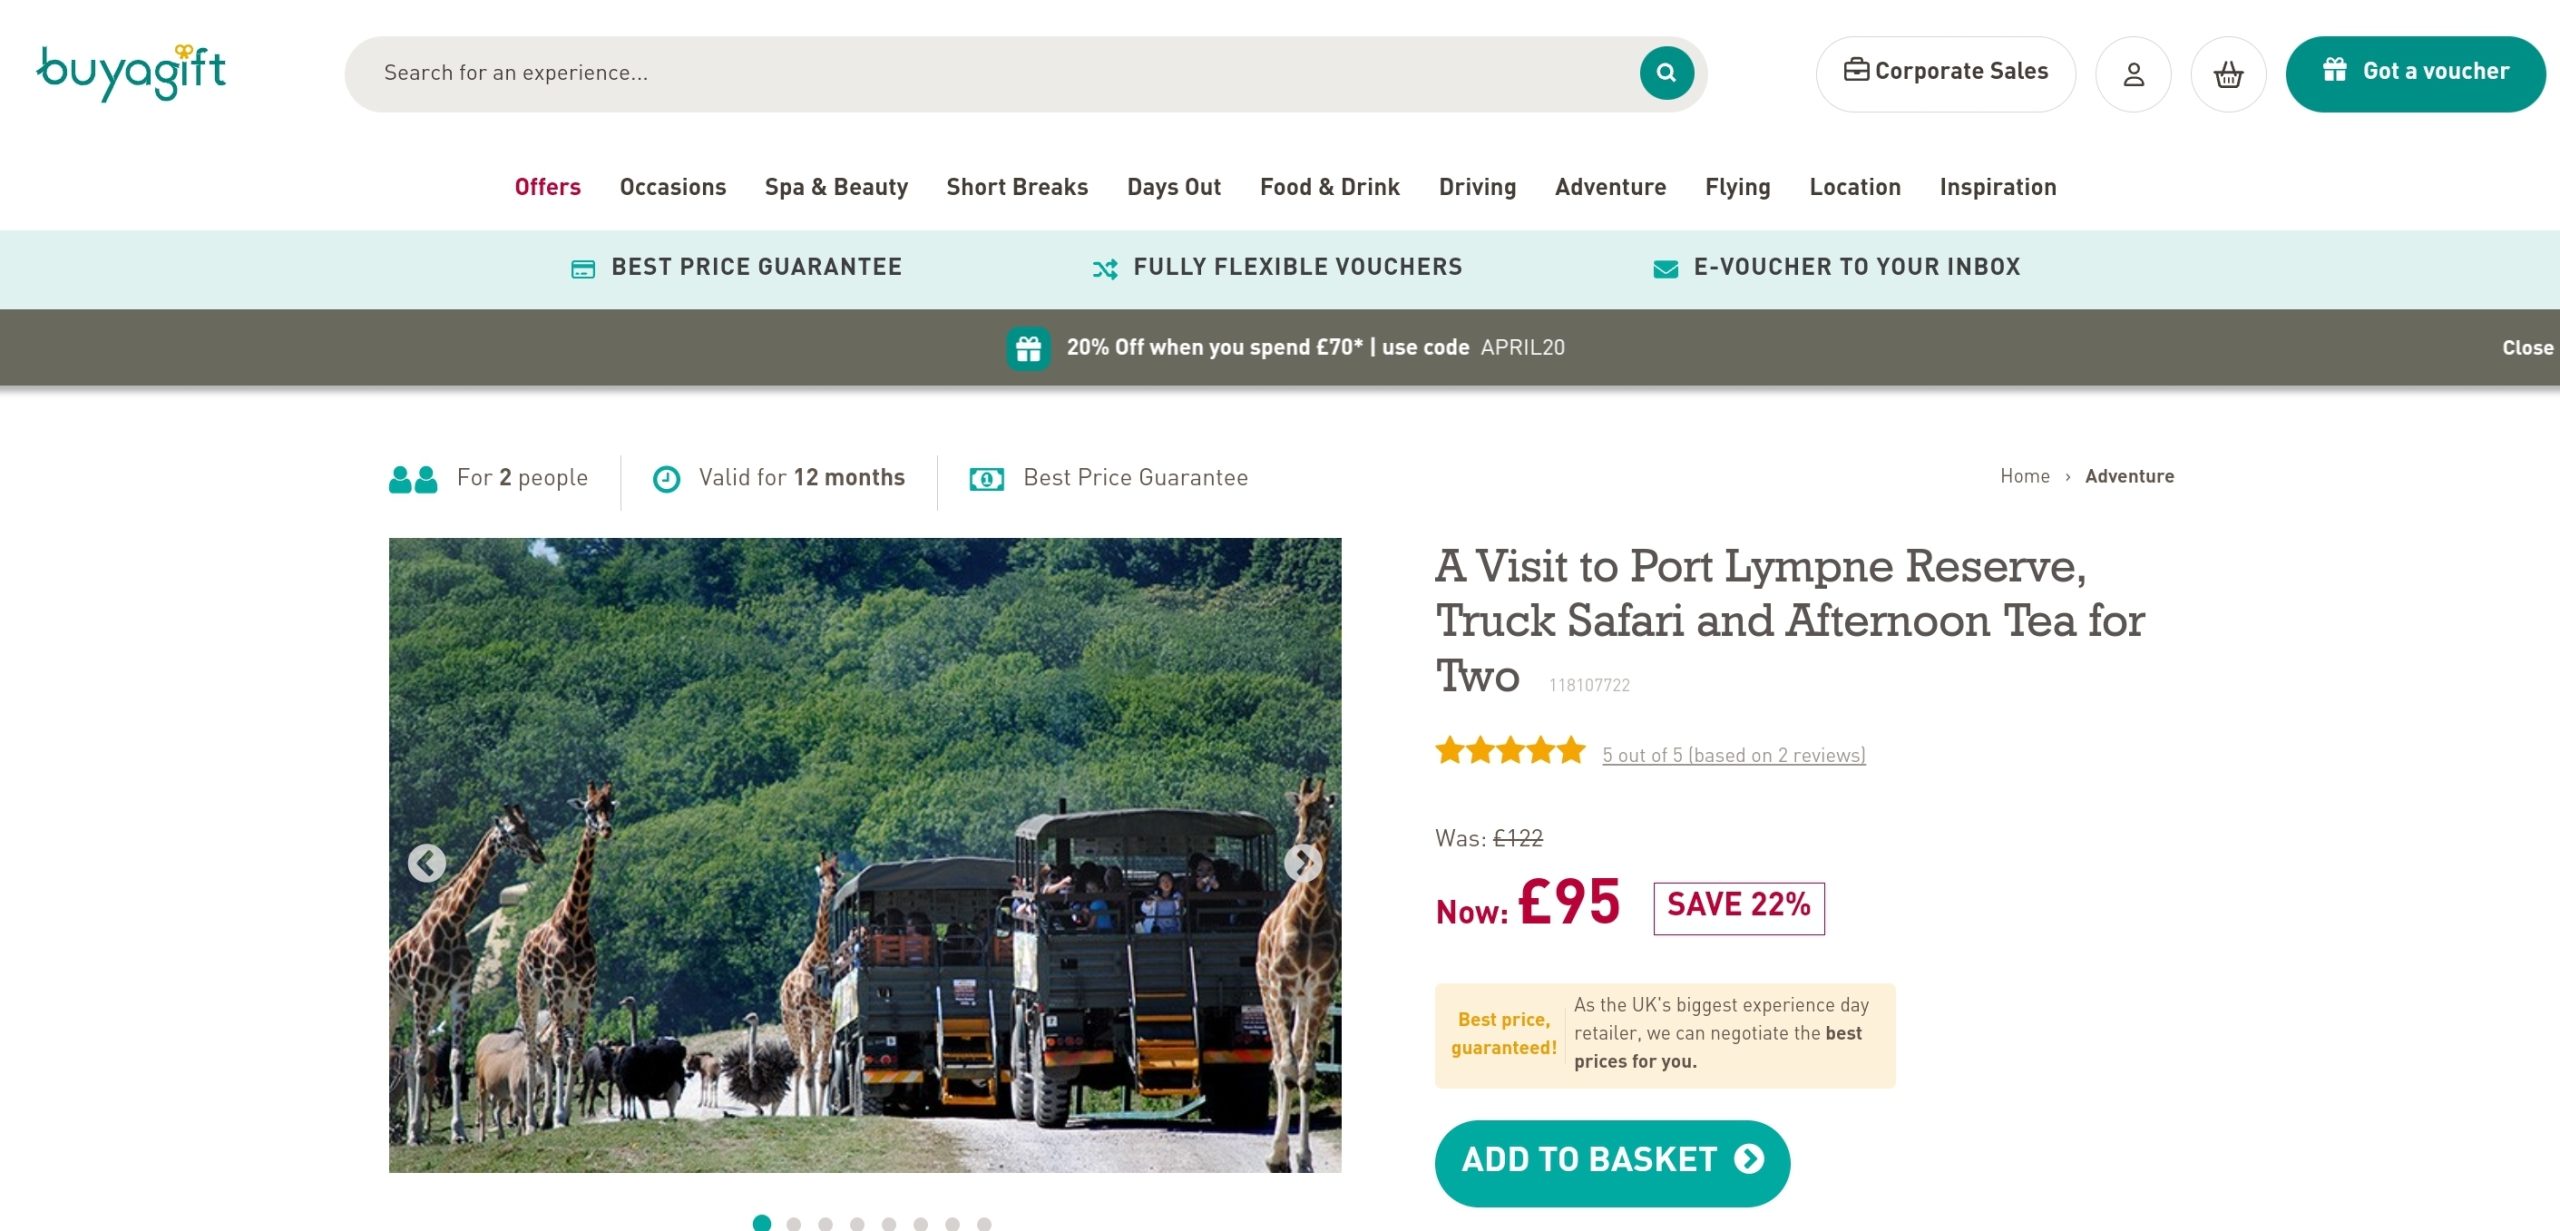Show previous carousel image arrow
This screenshot has height=1231, width=2560.
pyautogui.click(x=427, y=862)
